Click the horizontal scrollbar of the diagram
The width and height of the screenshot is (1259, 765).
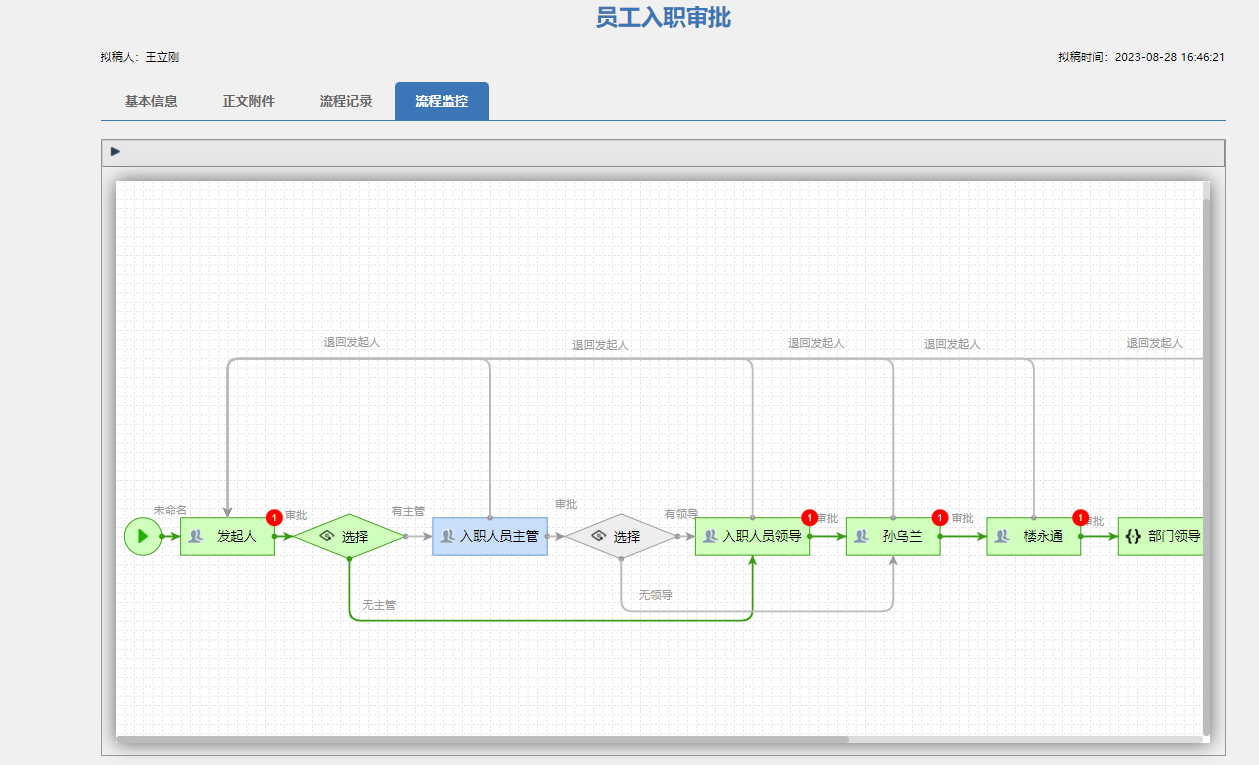click(x=482, y=740)
